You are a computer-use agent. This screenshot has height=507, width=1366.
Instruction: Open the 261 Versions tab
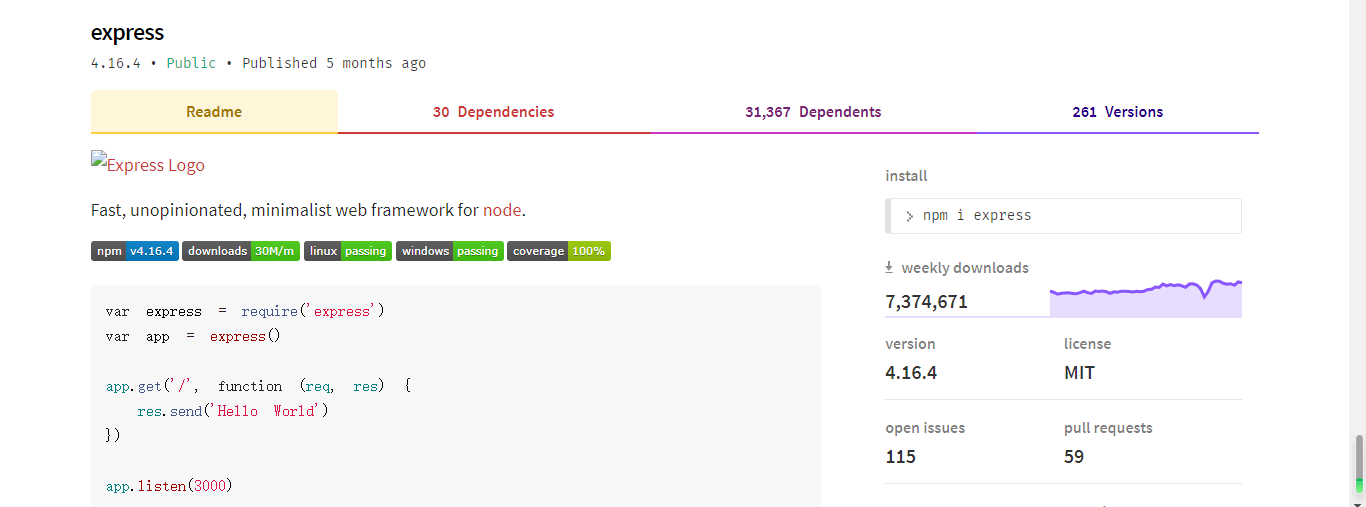pyautogui.click(x=1117, y=112)
